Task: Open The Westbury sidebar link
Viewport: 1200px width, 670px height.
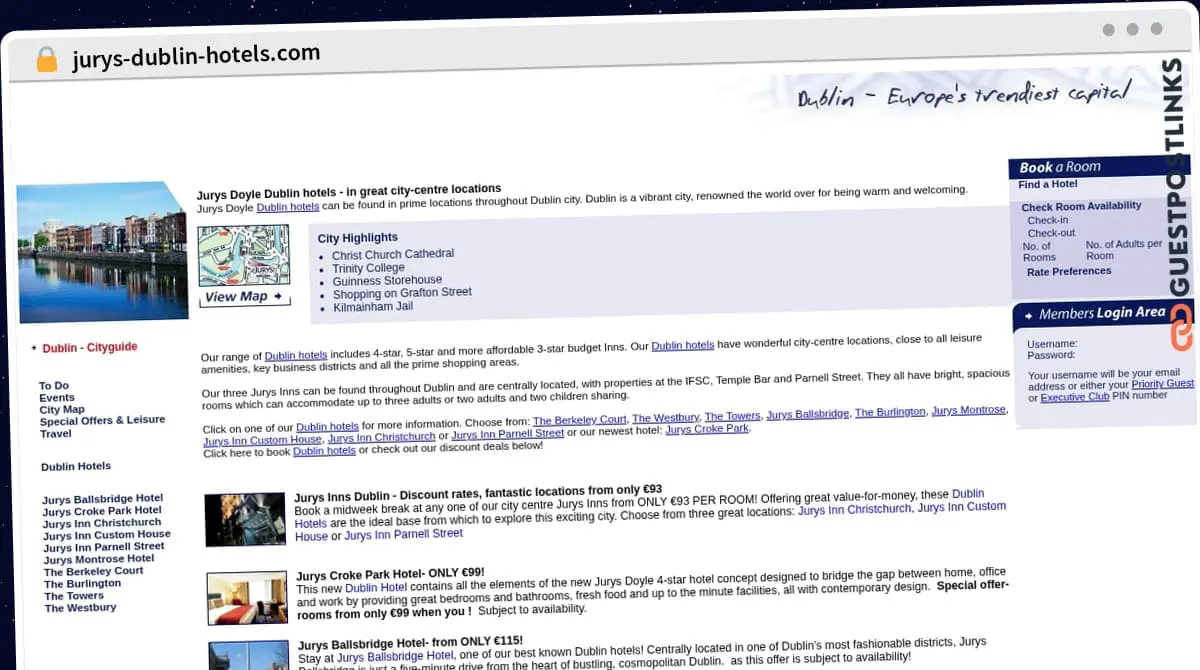Action: click(80, 607)
